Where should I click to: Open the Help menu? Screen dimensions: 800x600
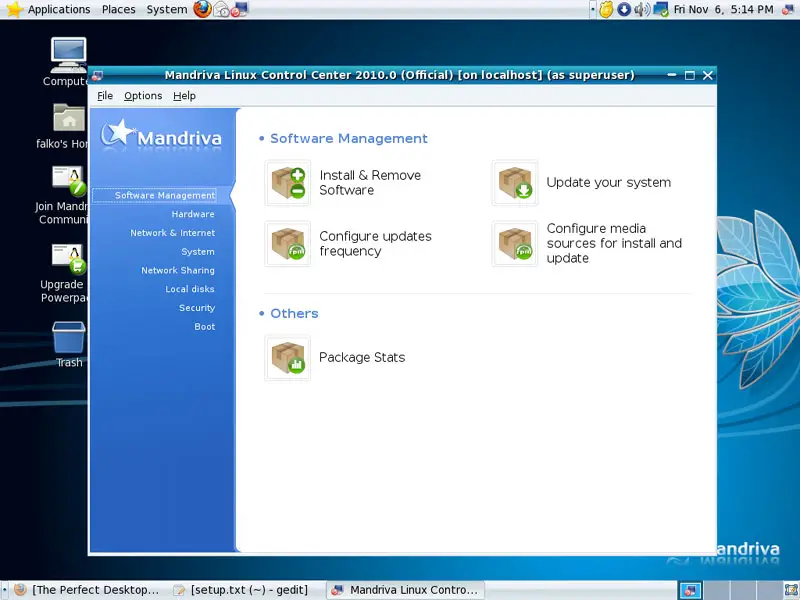[x=184, y=96]
